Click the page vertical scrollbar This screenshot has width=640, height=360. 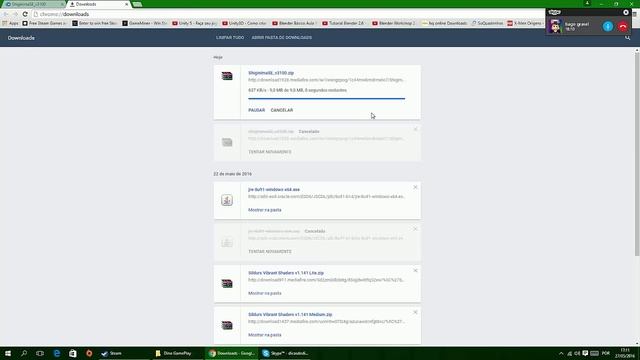point(637,155)
